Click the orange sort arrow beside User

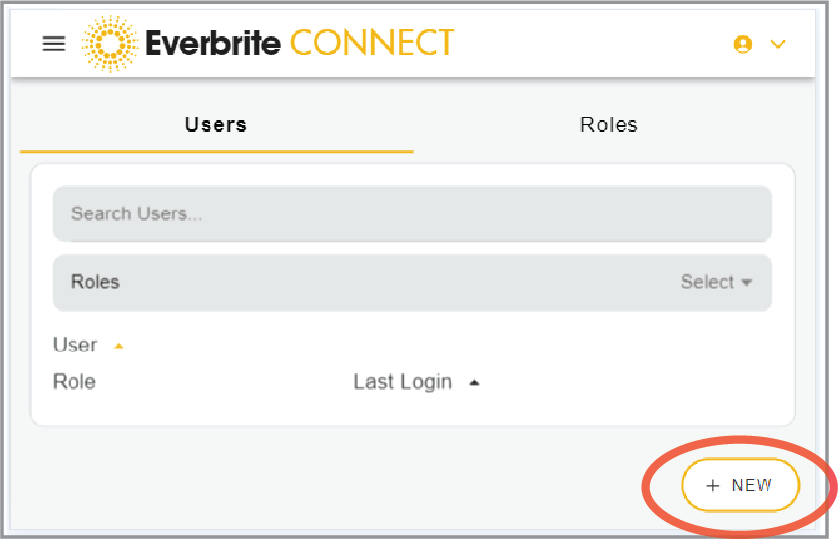click(x=119, y=346)
